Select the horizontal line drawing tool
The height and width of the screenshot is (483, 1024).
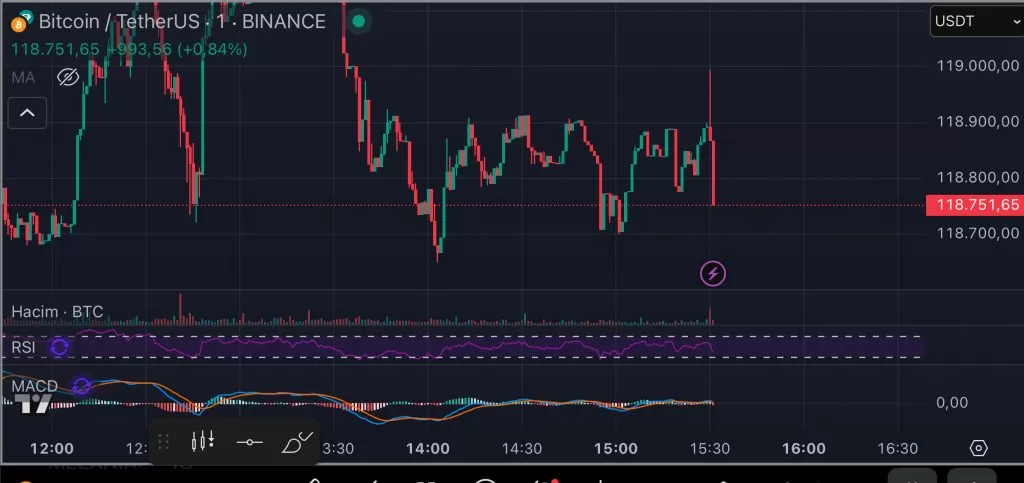(x=250, y=441)
